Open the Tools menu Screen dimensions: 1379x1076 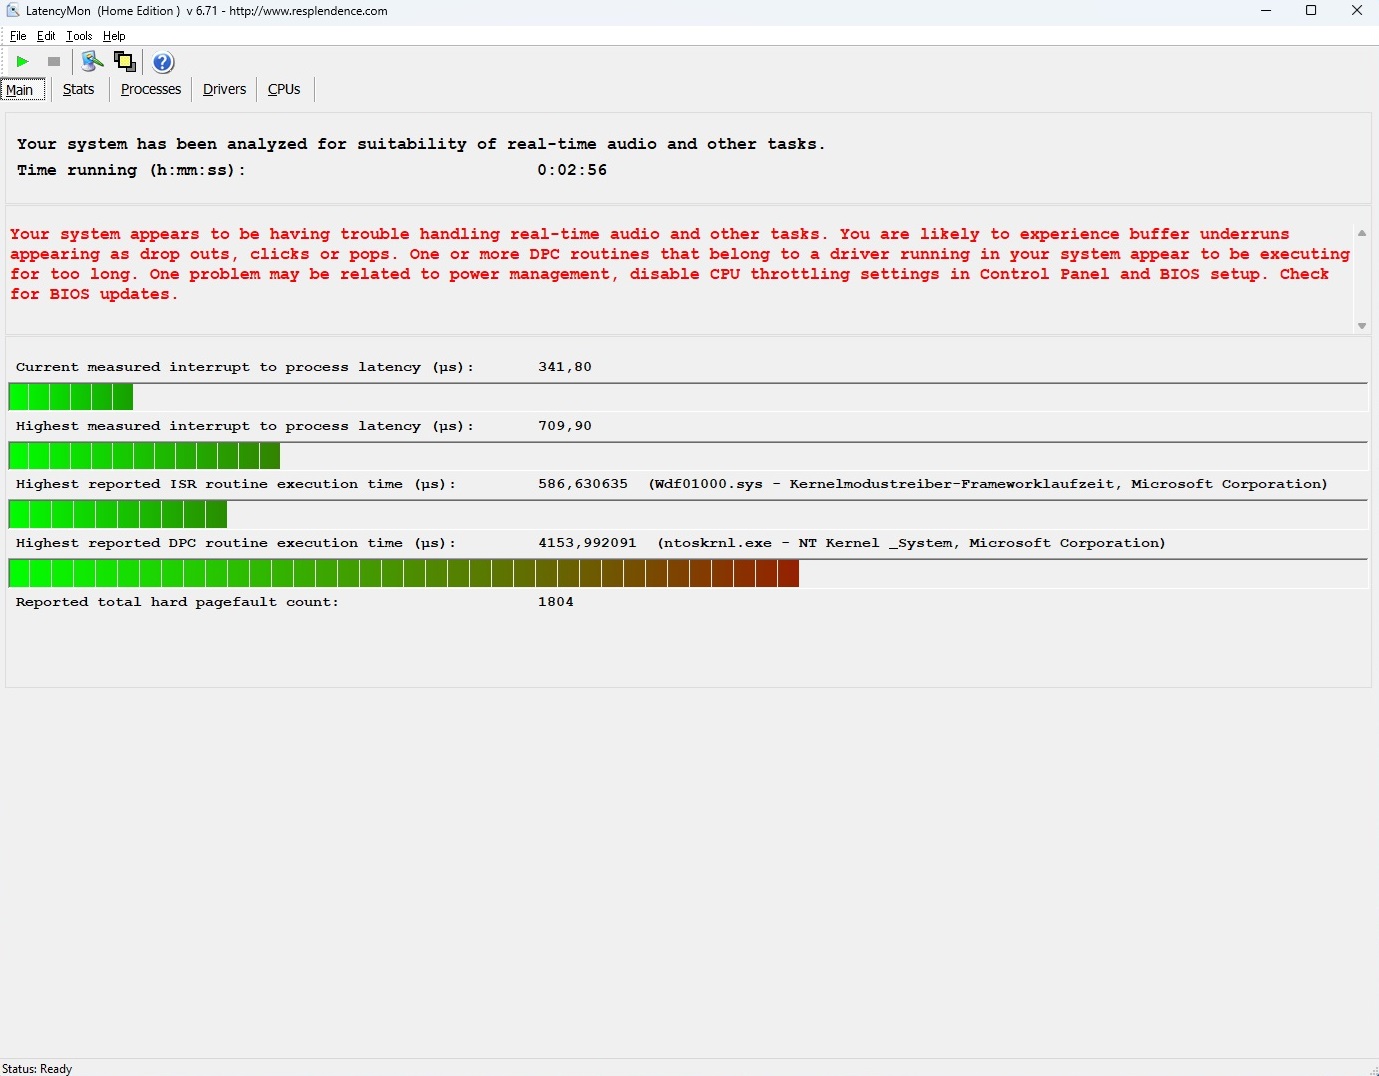coord(79,36)
